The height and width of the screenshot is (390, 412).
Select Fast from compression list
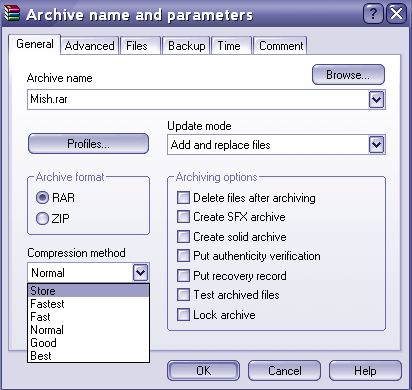(88, 317)
